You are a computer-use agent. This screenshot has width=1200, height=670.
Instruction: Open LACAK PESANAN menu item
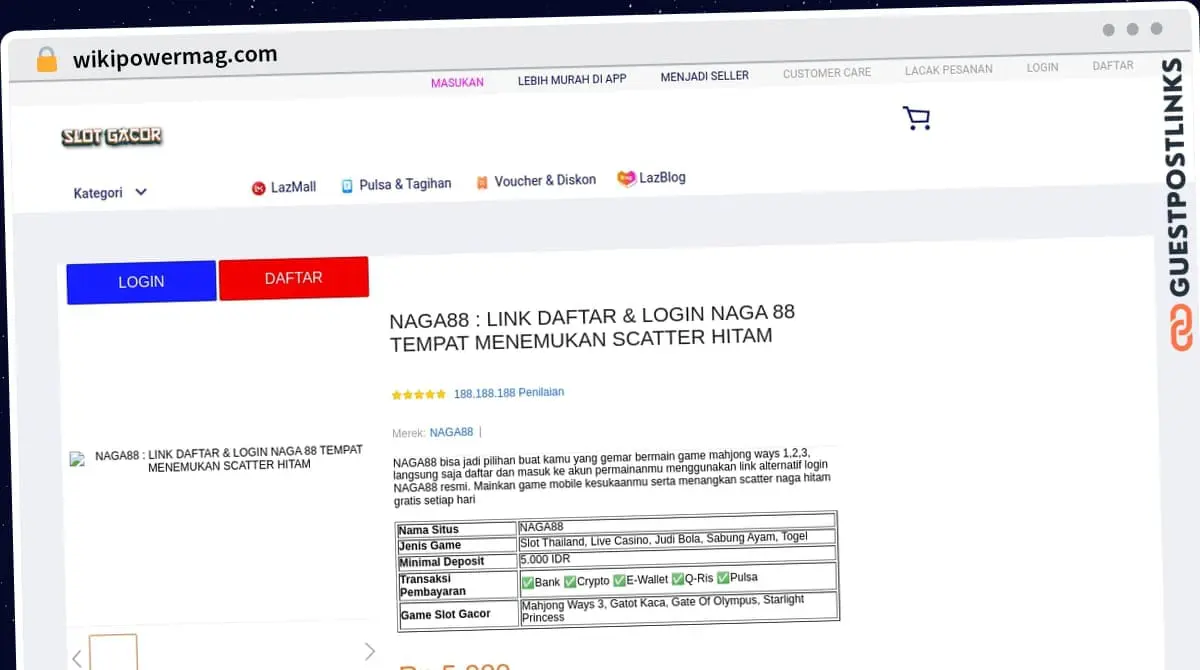(x=949, y=70)
